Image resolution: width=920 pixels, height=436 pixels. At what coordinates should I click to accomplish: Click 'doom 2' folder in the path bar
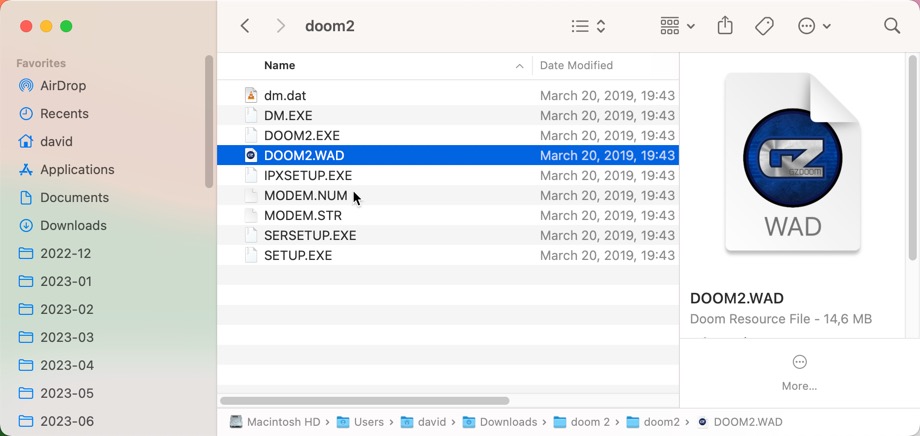click(x=581, y=422)
